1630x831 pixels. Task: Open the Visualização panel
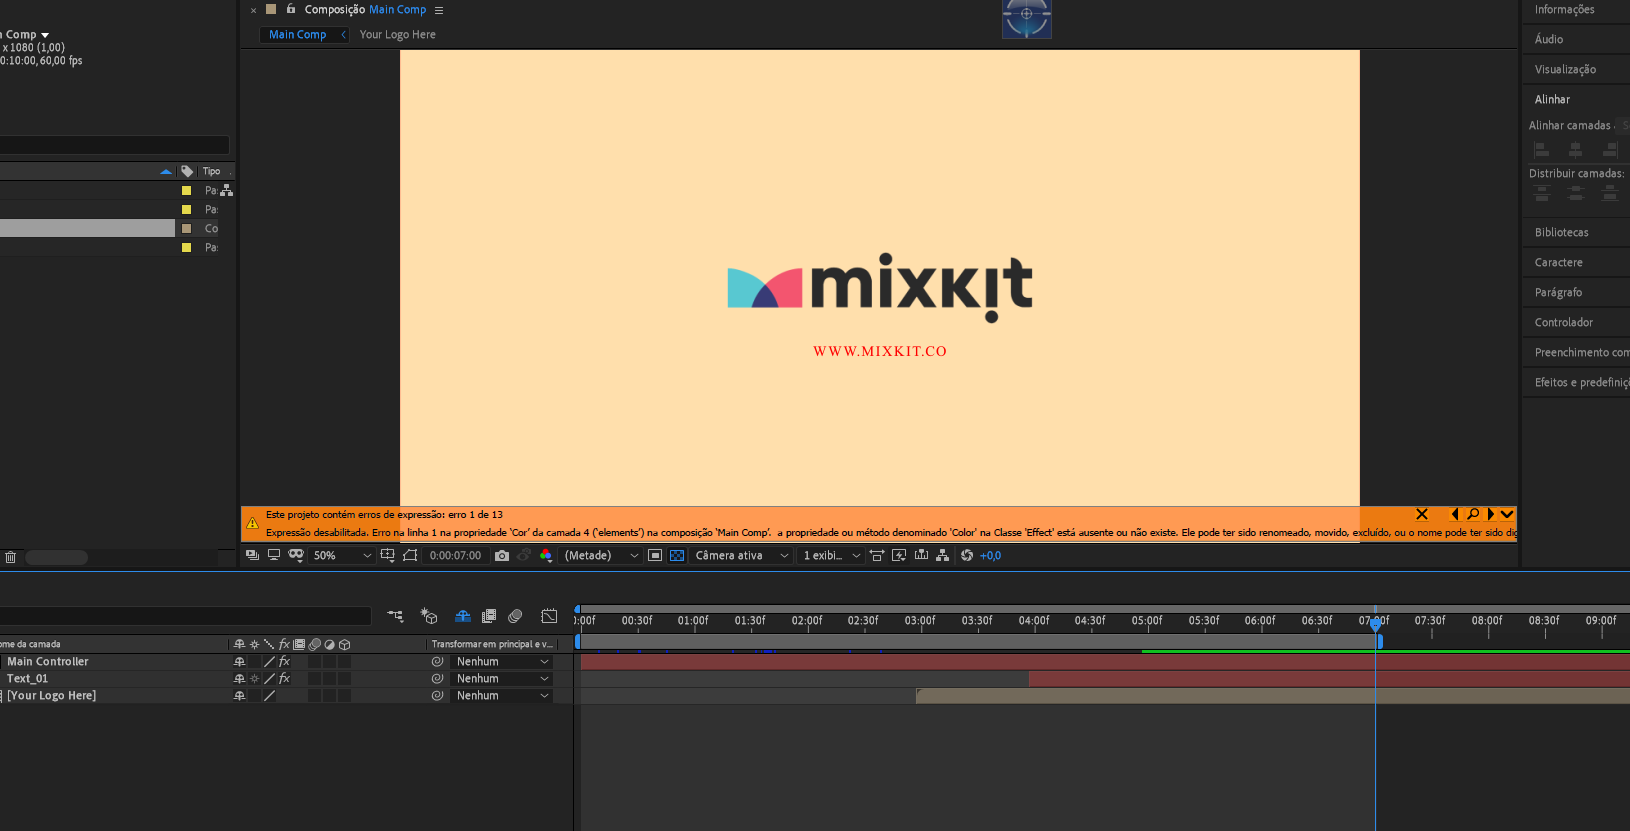(x=1565, y=69)
